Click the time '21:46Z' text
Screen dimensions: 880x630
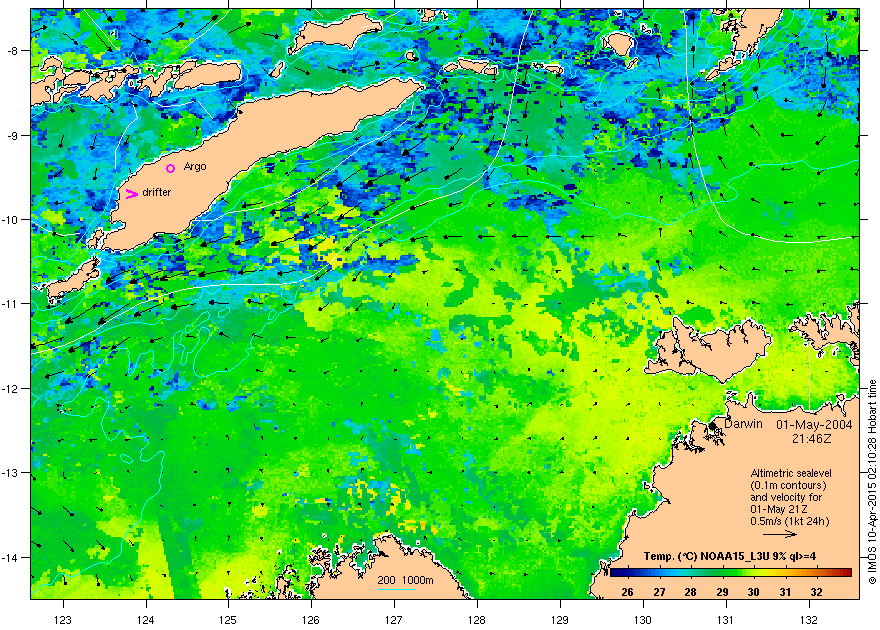(812, 438)
